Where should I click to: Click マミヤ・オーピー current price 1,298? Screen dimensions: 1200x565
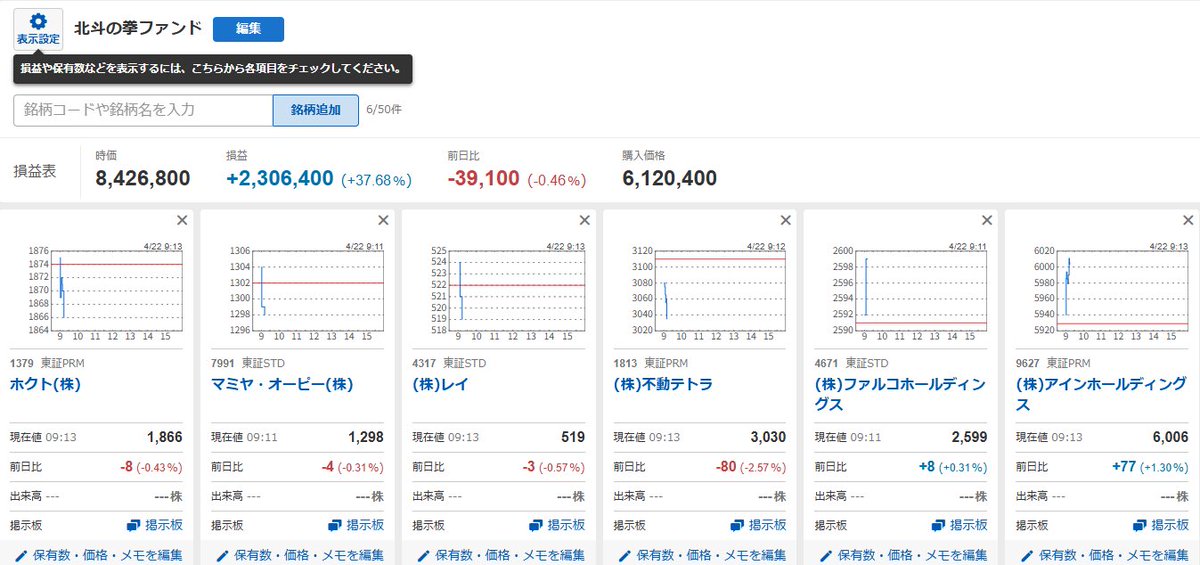[x=365, y=437]
